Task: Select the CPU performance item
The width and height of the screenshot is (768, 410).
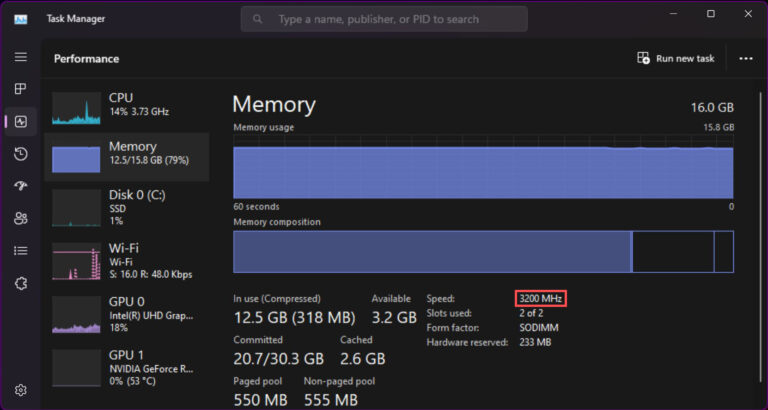Action: tap(126, 106)
